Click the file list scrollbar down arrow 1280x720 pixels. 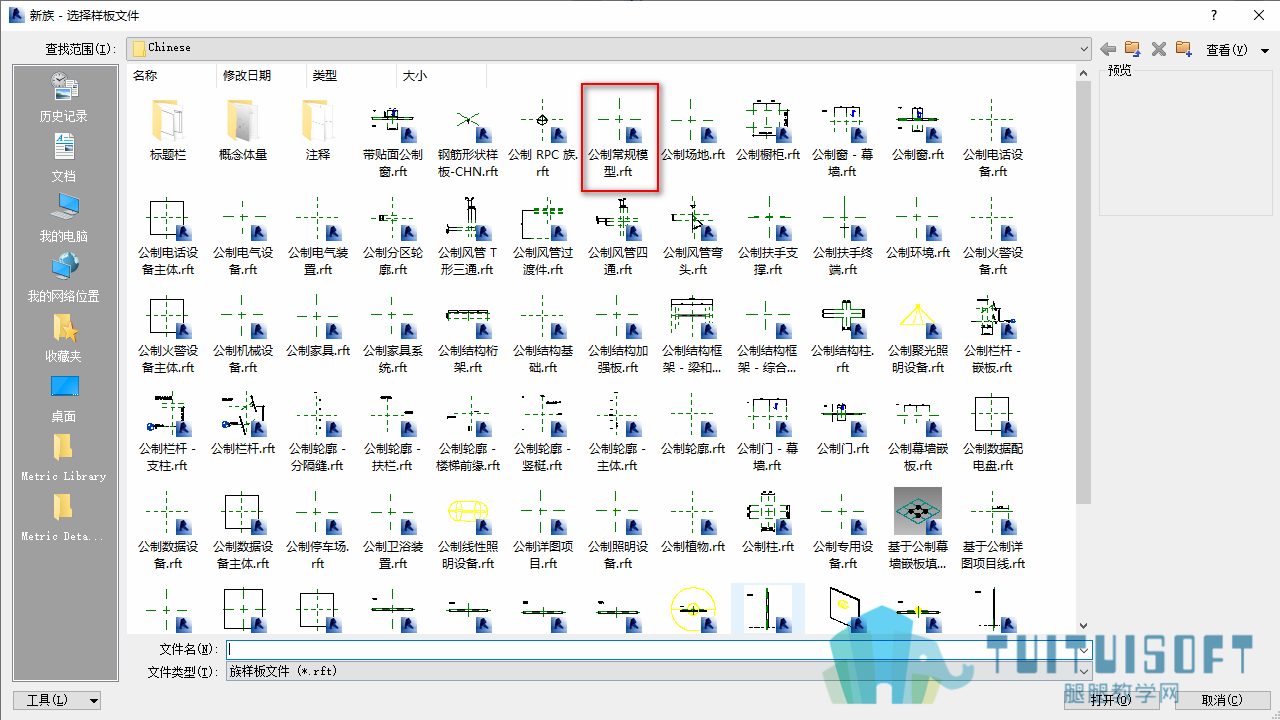1084,625
